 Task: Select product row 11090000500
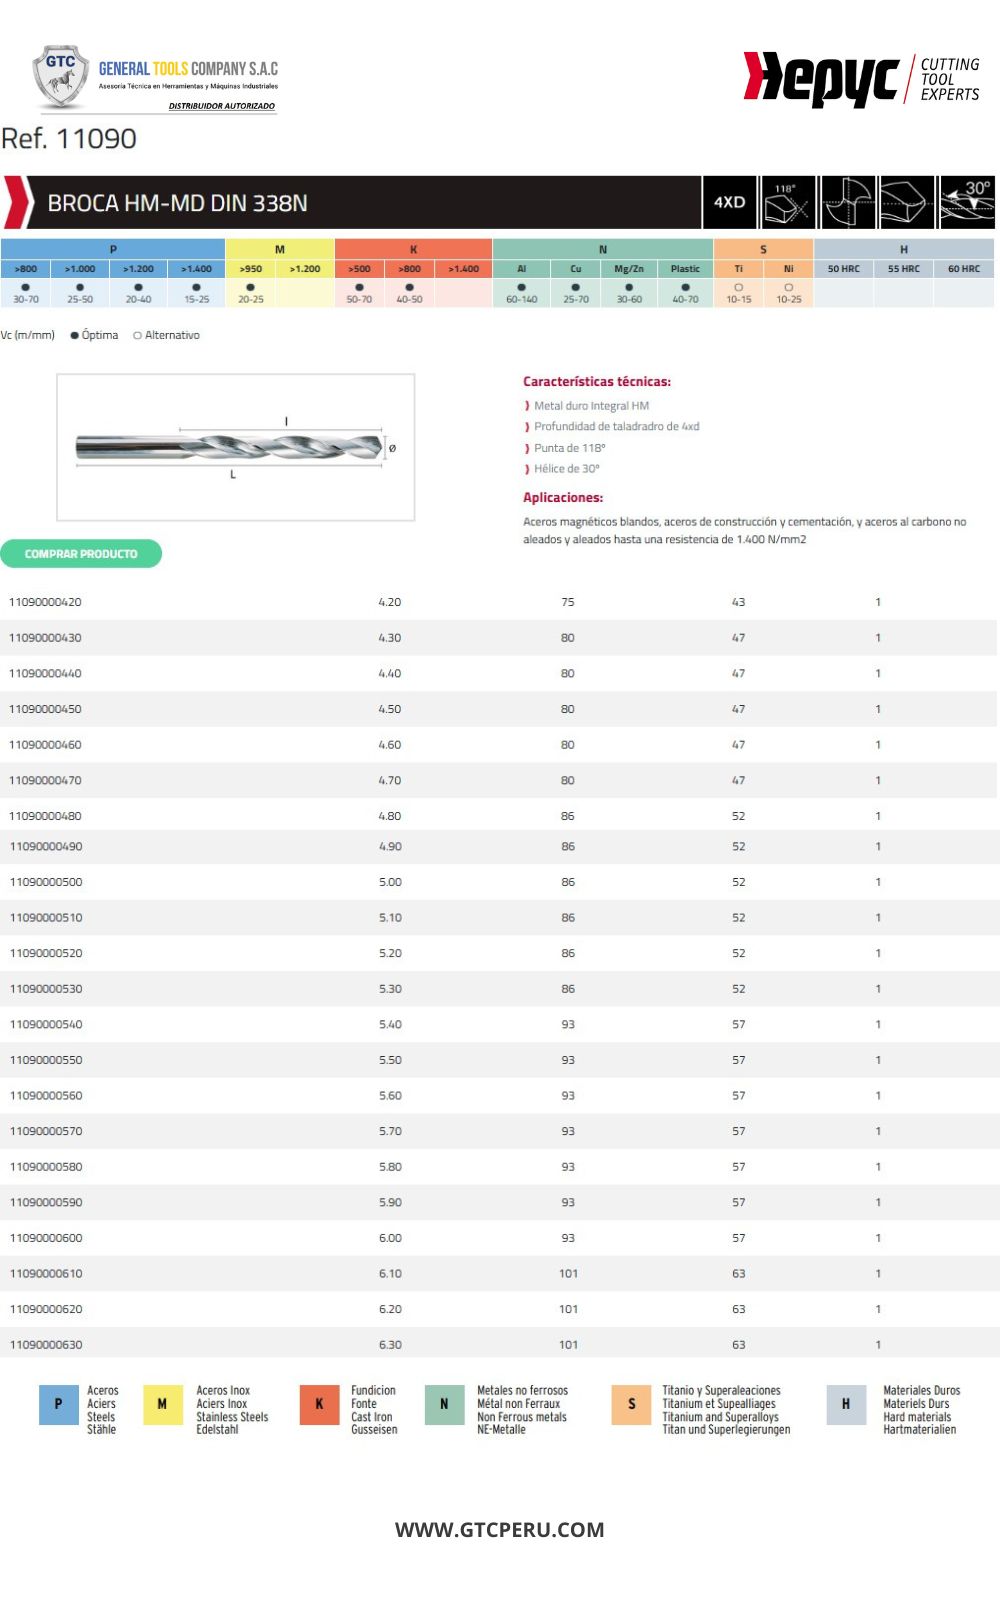[x=498, y=882]
